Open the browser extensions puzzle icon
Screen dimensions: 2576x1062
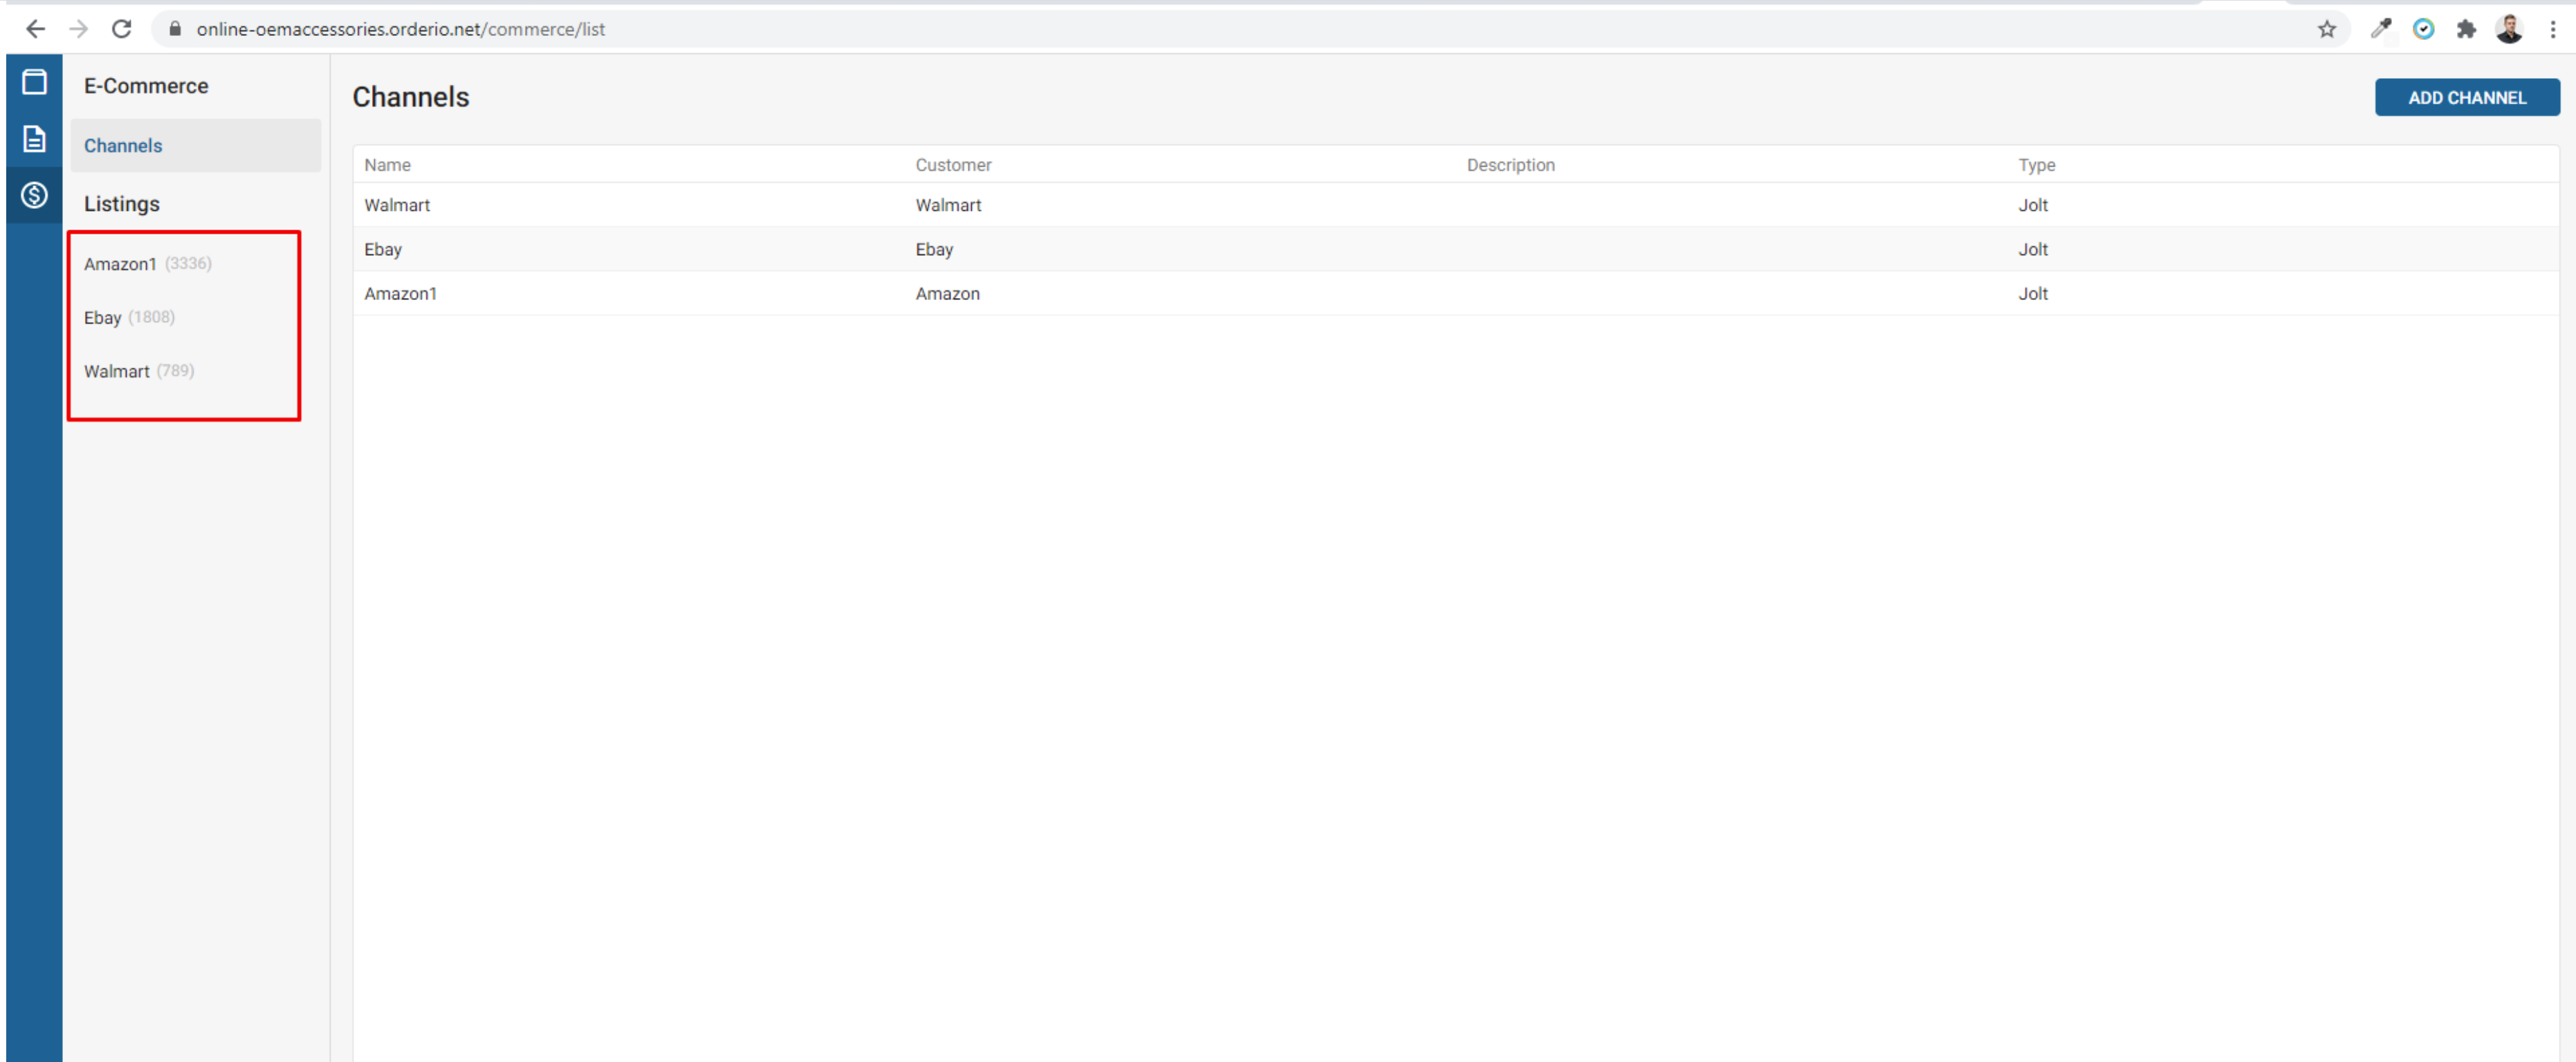click(2465, 29)
